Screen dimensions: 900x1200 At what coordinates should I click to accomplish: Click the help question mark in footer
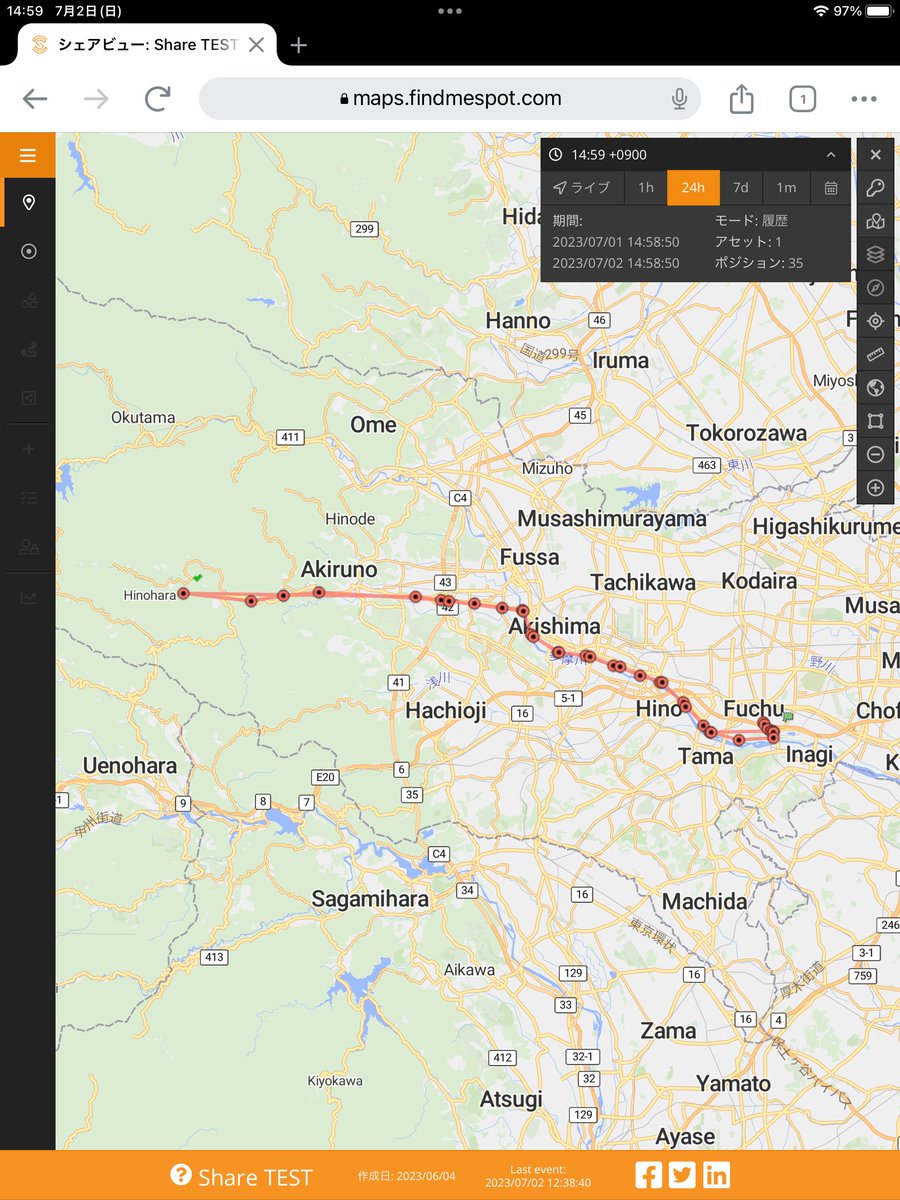tap(181, 1175)
